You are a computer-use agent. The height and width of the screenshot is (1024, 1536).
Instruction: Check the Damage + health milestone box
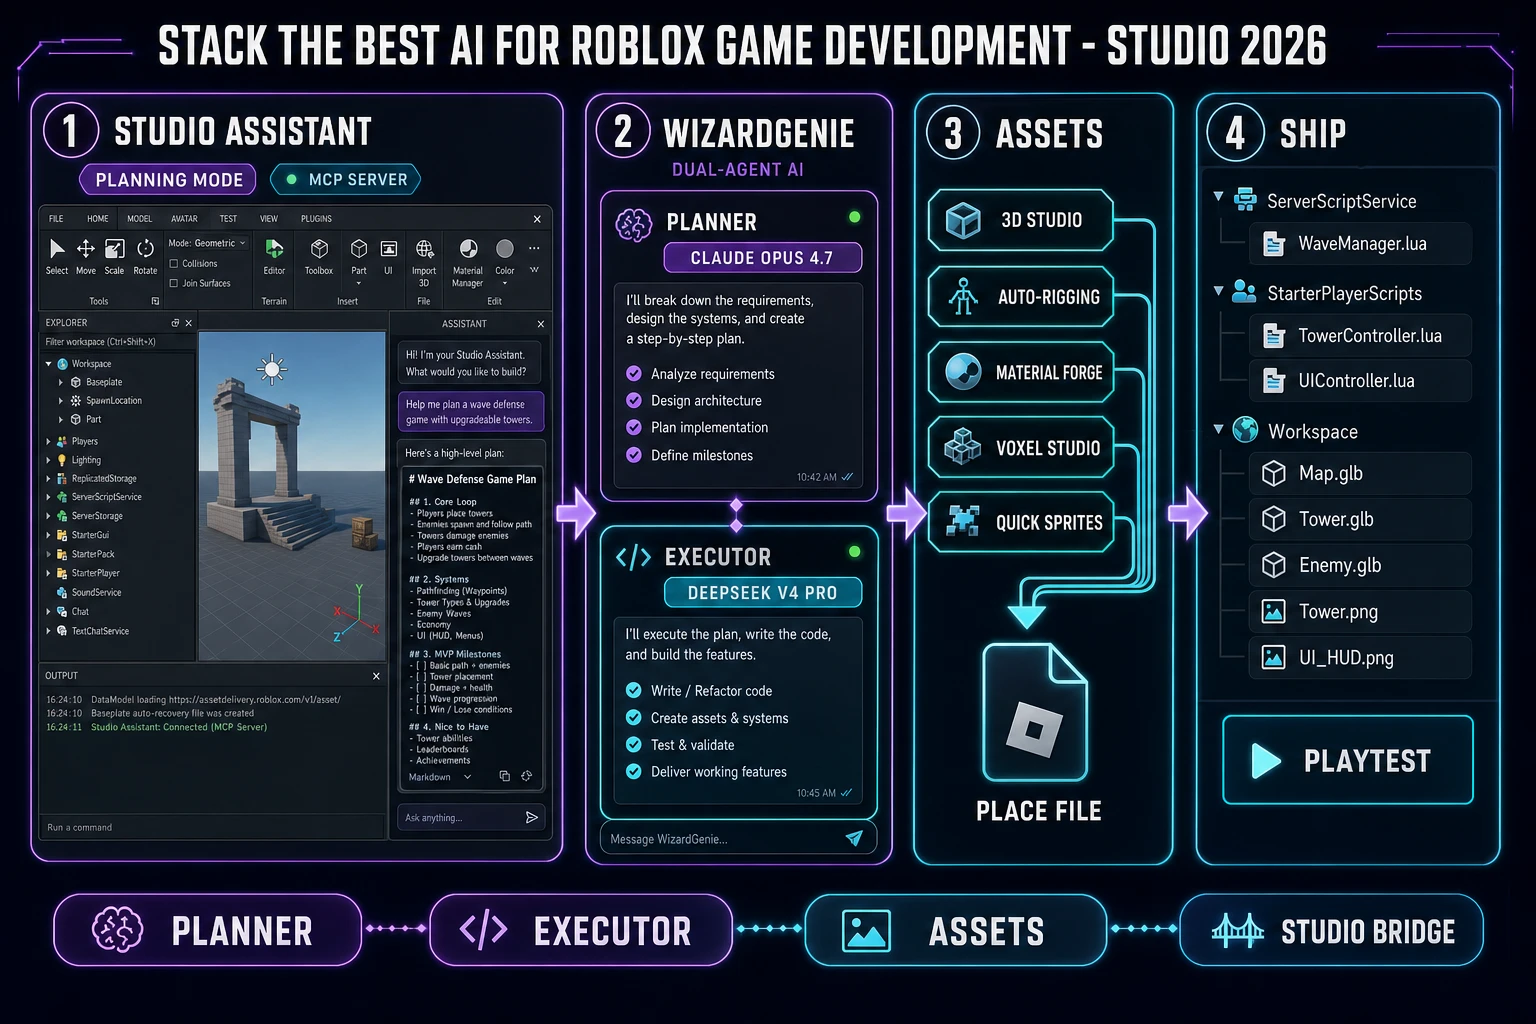(x=421, y=688)
